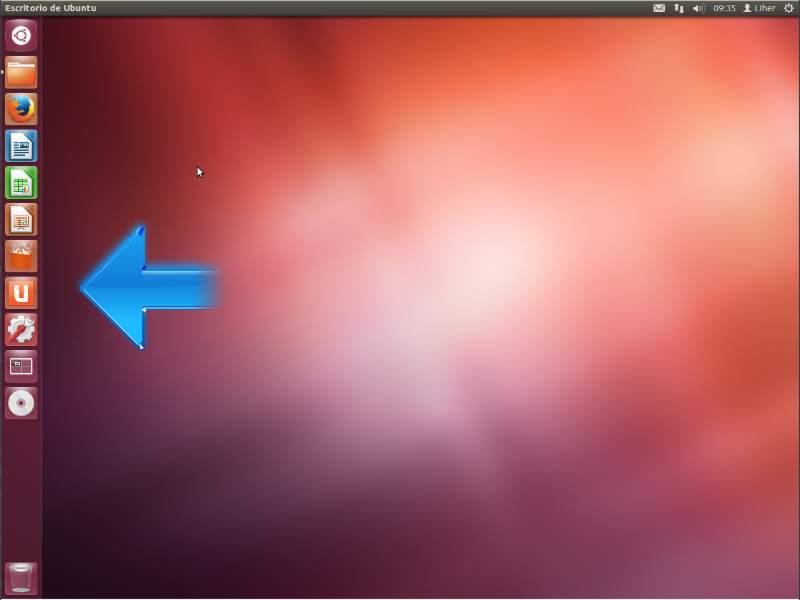Open the Workspace Switcher icon

coord(21,366)
